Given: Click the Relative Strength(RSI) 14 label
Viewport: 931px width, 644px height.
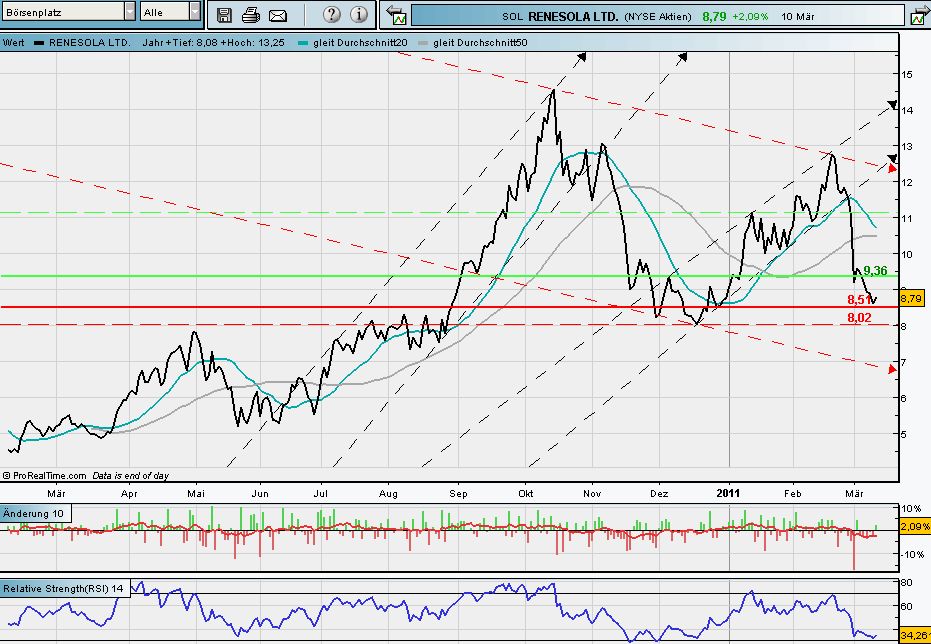Looking at the screenshot, I should click(x=63, y=589).
